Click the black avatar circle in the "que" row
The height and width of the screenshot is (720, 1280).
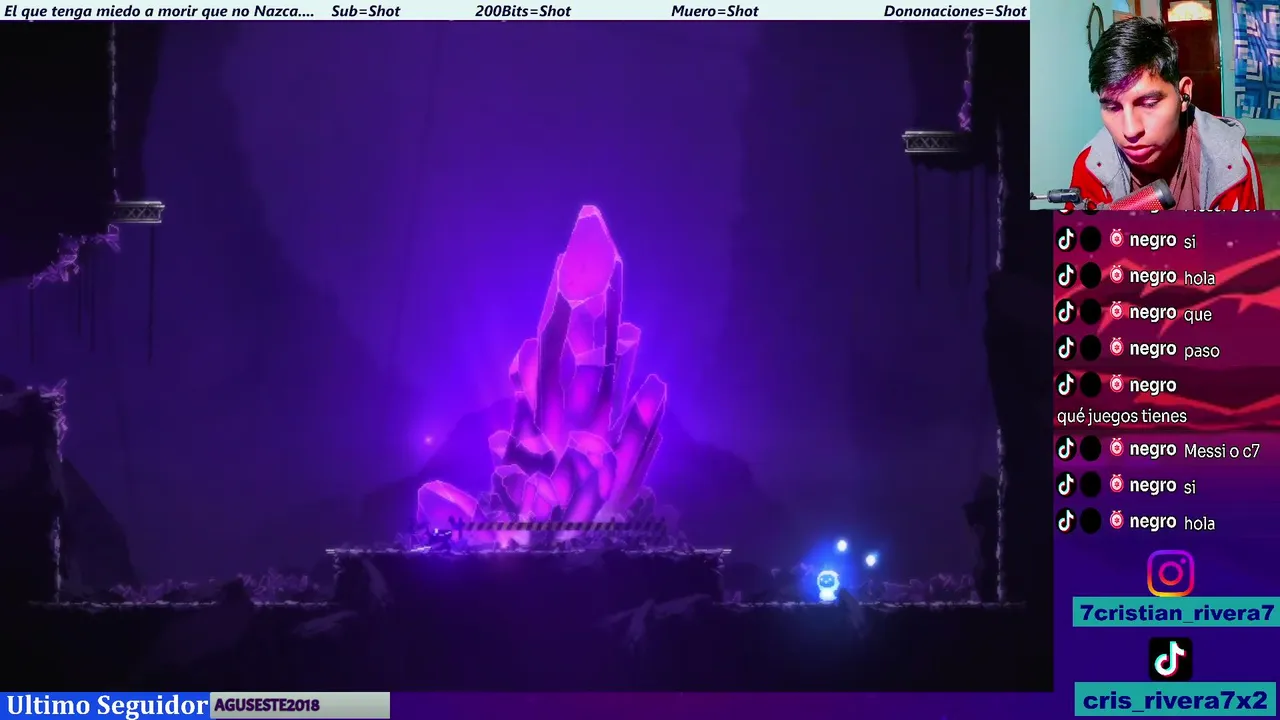point(1091,312)
